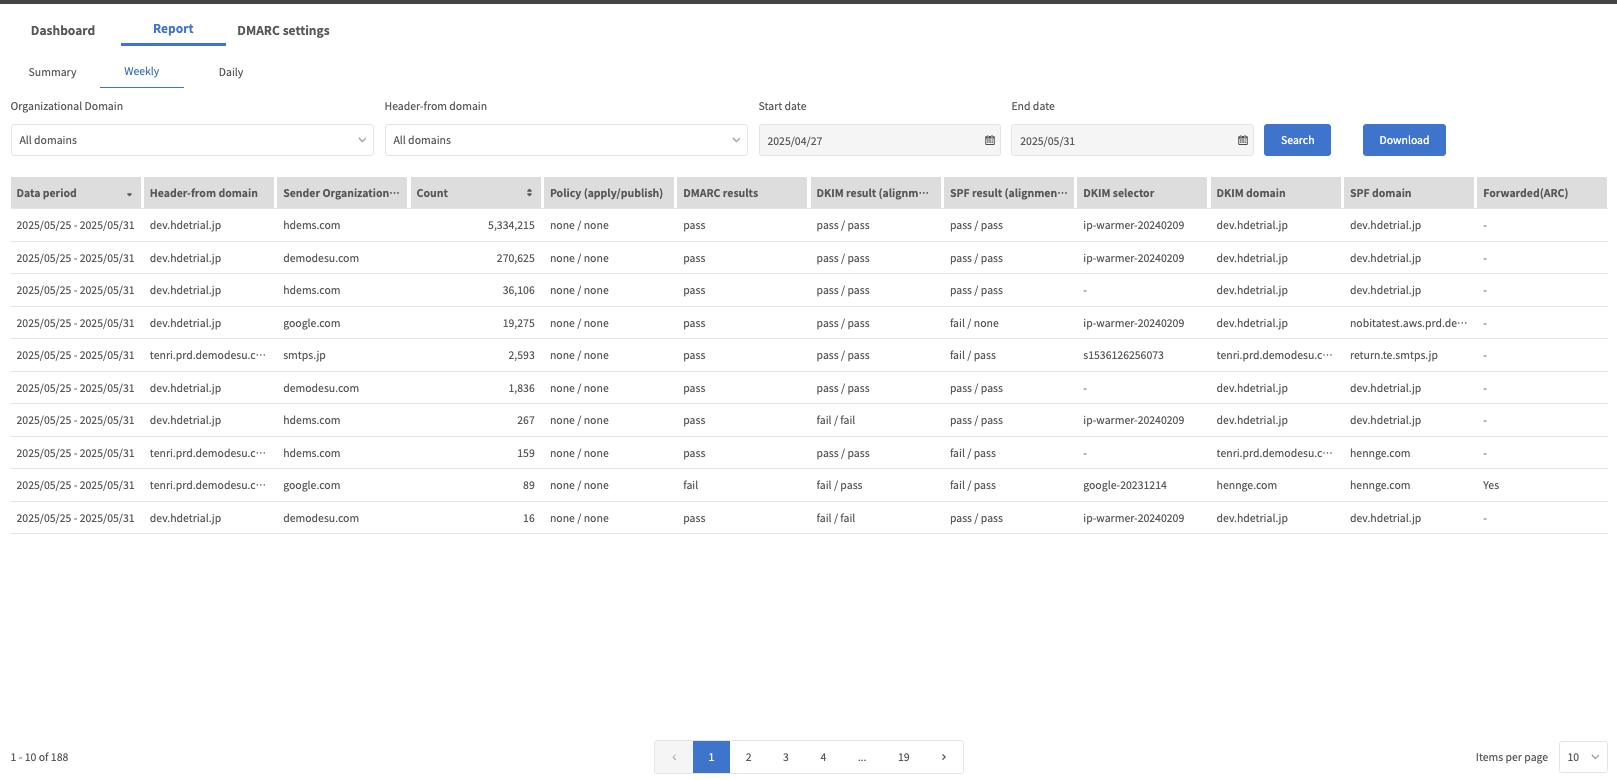
Task: Click the nobitatest.aws.prd SPF domain cell
Action: tap(1408, 324)
